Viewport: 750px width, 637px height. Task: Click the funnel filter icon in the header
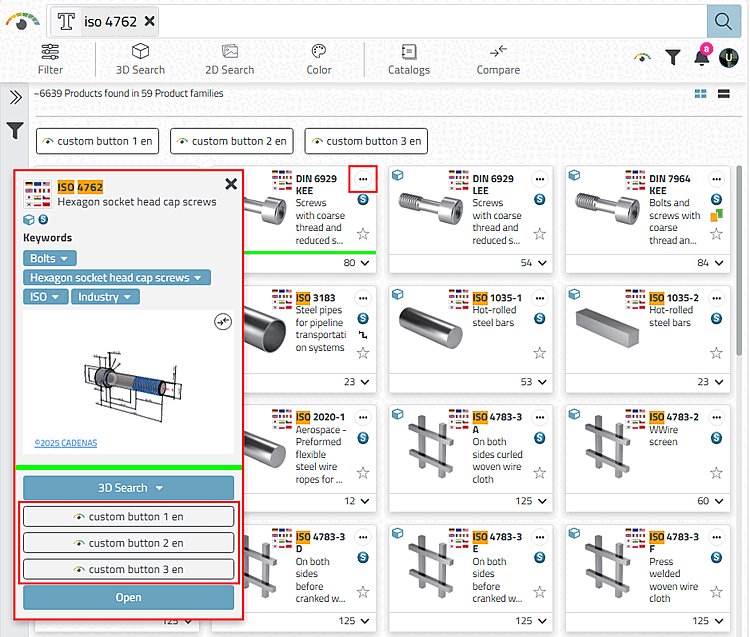tap(673, 57)
